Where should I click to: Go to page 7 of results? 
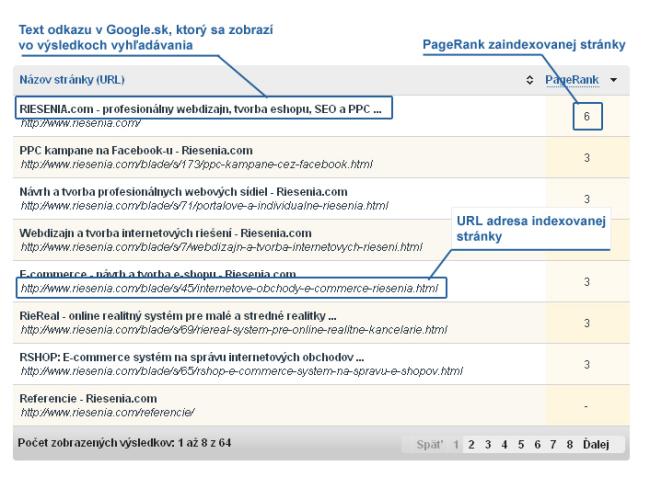coord(553,445)
